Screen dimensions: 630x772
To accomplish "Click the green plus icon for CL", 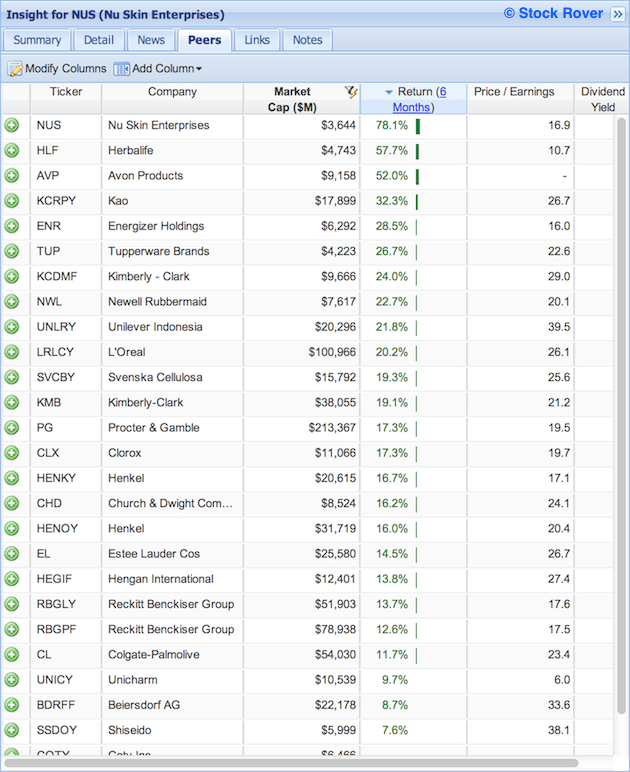I will tap(11, 654).
